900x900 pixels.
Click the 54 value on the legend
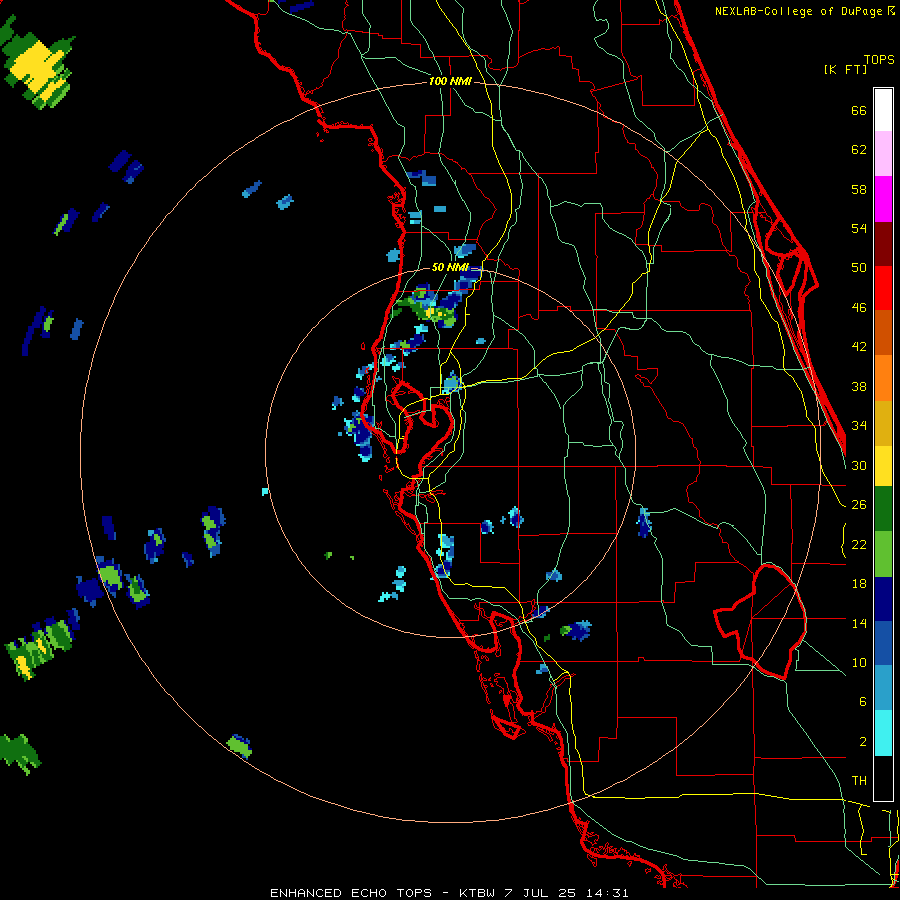859,228
